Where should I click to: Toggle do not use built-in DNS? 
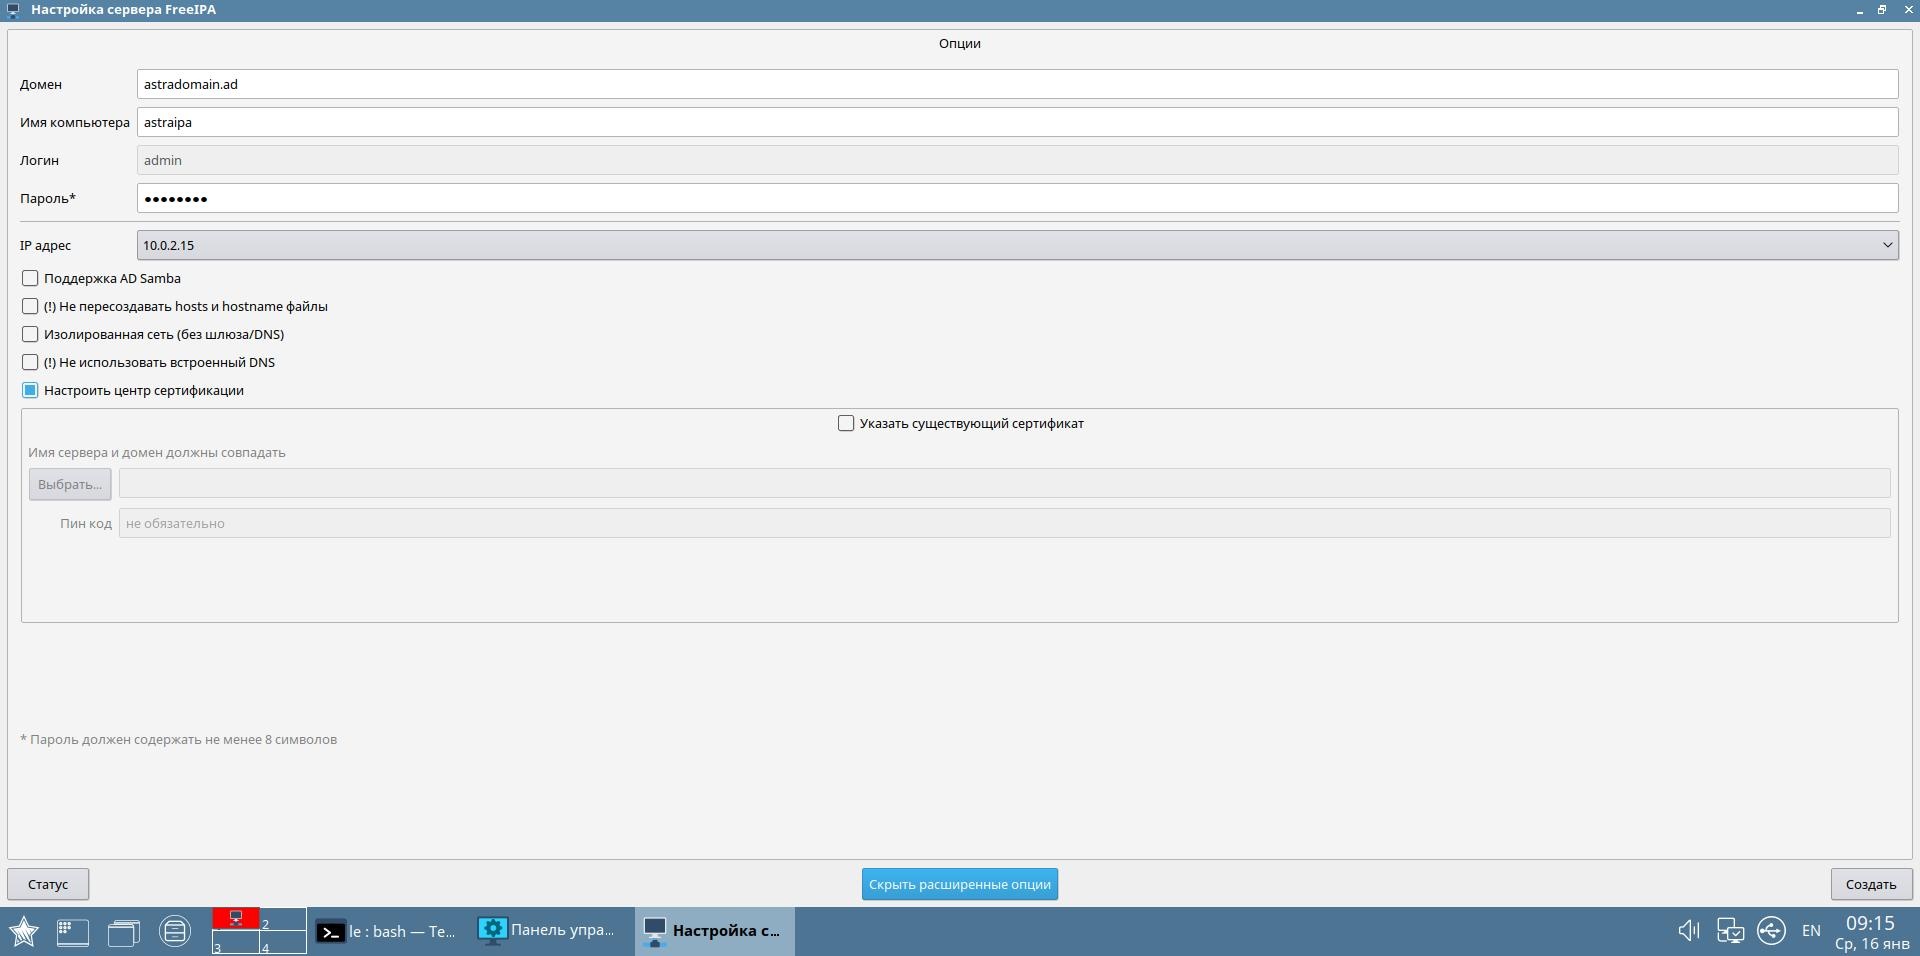pyautogui.click(x=30, y=362)
